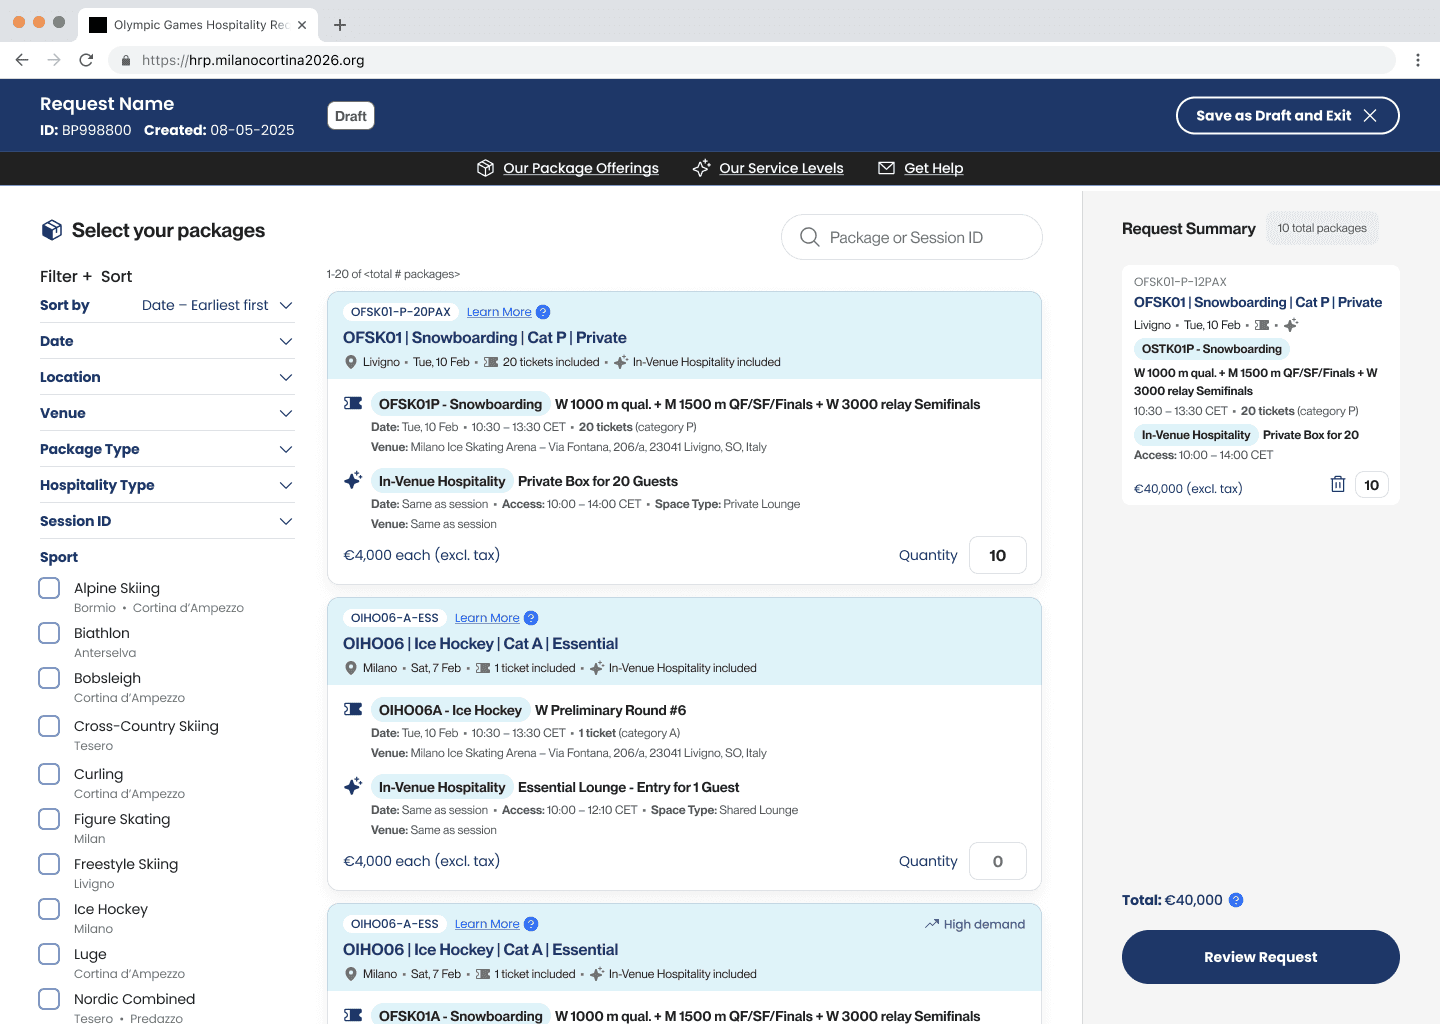This screenshot has height=1024, width=1440.
Task: Click the help icon beside OFSK01-P-20PAX Learn More
Action: [543, 312]
